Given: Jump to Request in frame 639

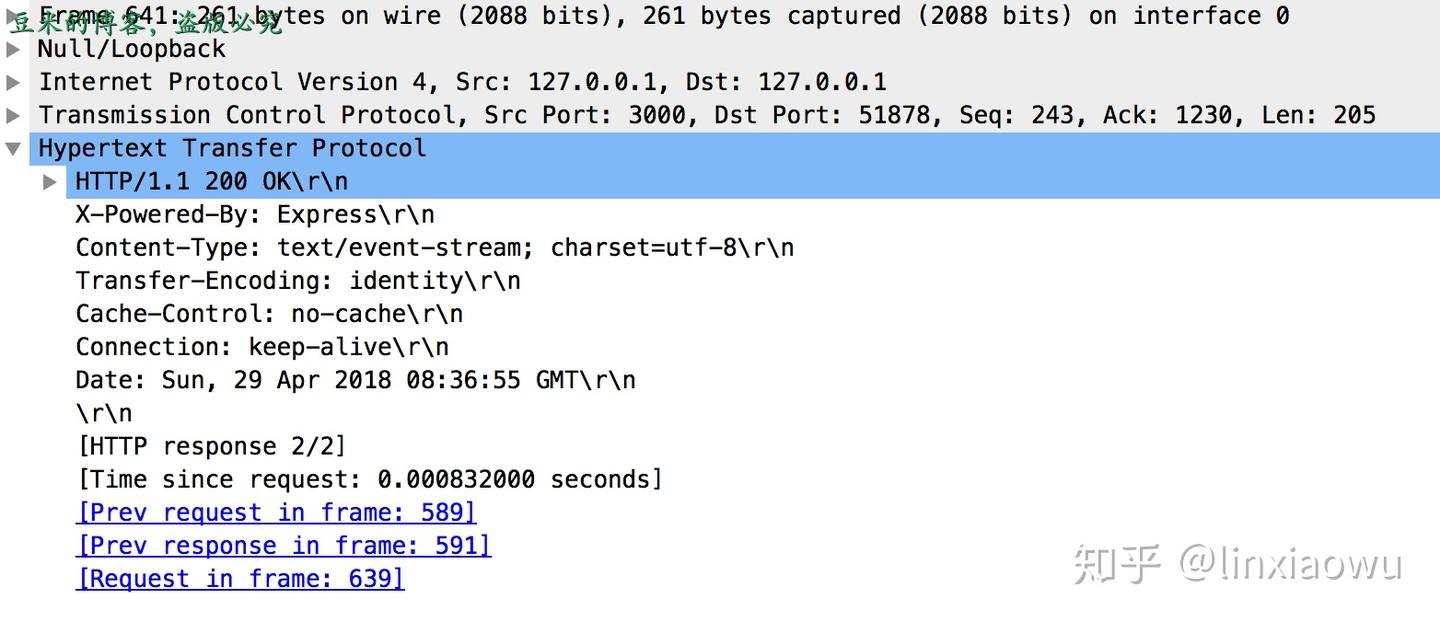Looking at the screenshot, I should click(x=240, y=579).
